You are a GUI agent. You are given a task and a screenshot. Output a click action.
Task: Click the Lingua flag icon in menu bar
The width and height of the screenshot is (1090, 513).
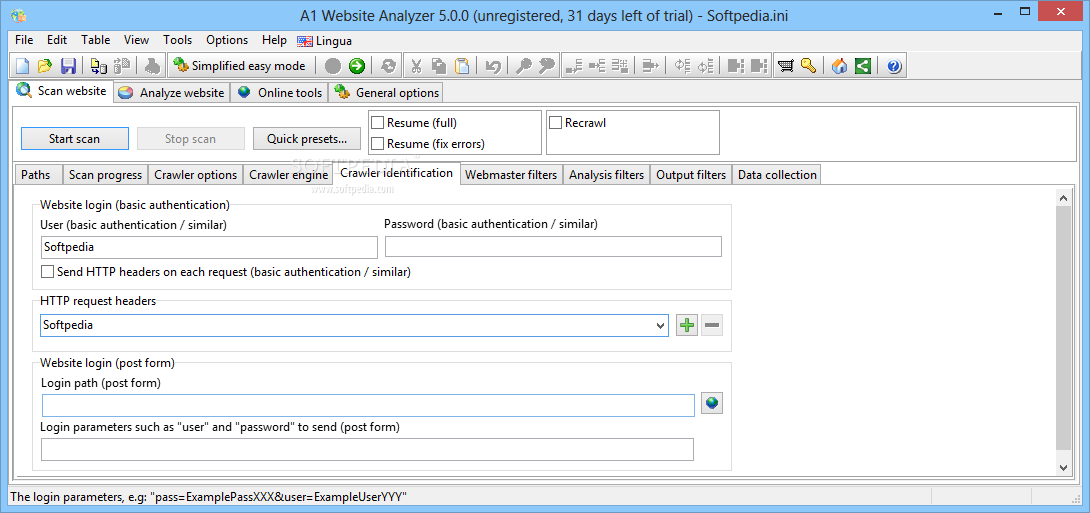point(304,41)
